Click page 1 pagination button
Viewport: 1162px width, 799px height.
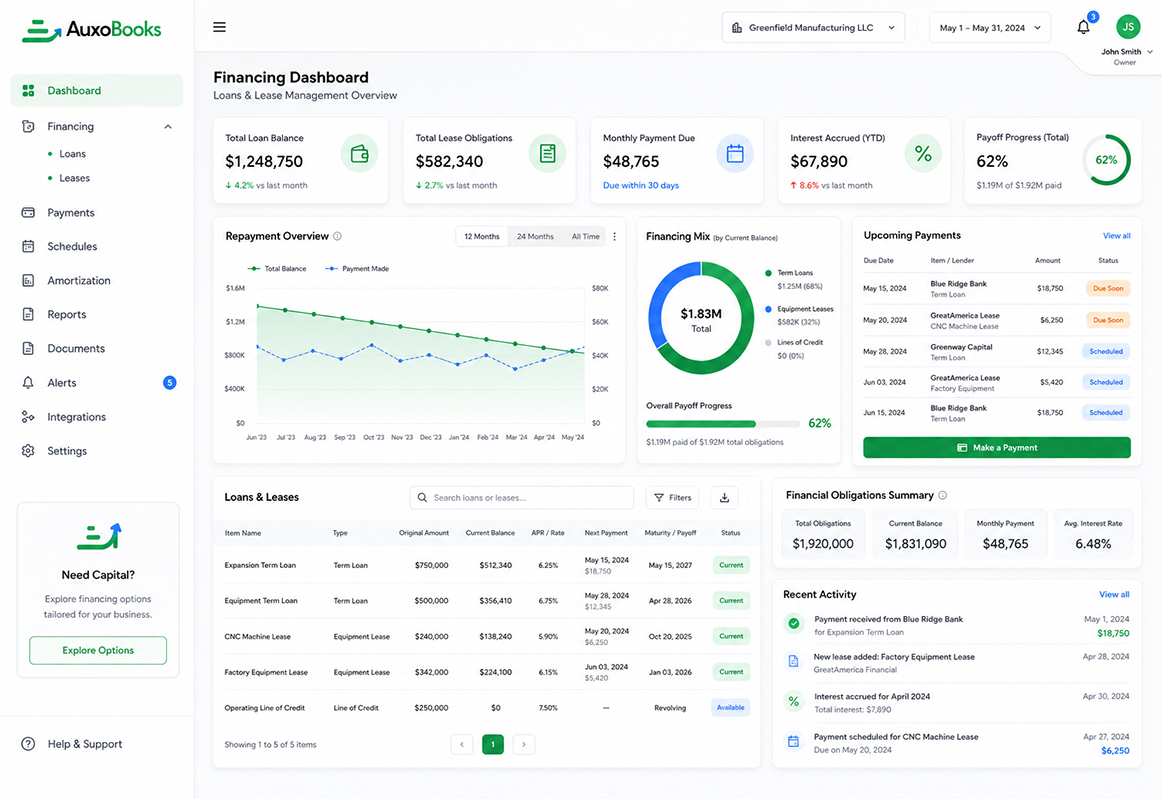point(493,744)
